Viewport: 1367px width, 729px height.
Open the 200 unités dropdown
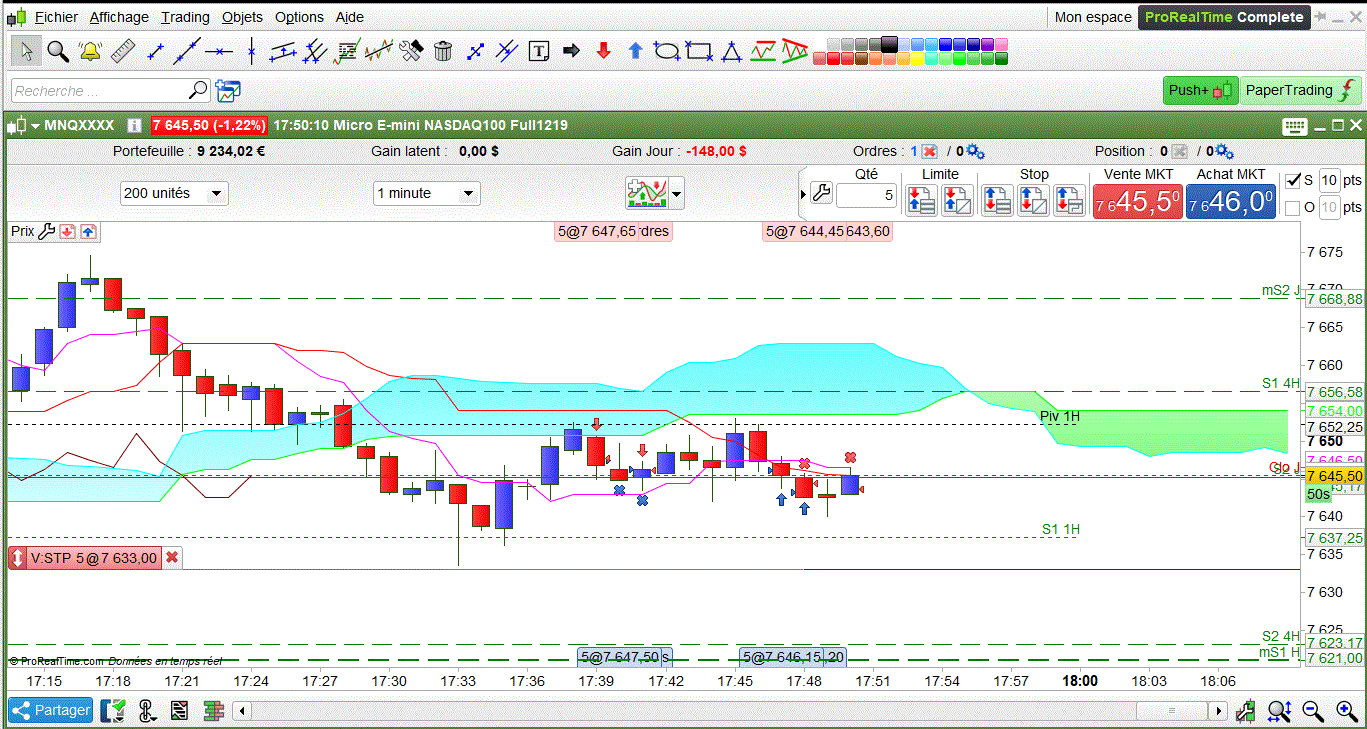[x=174, y=193]
